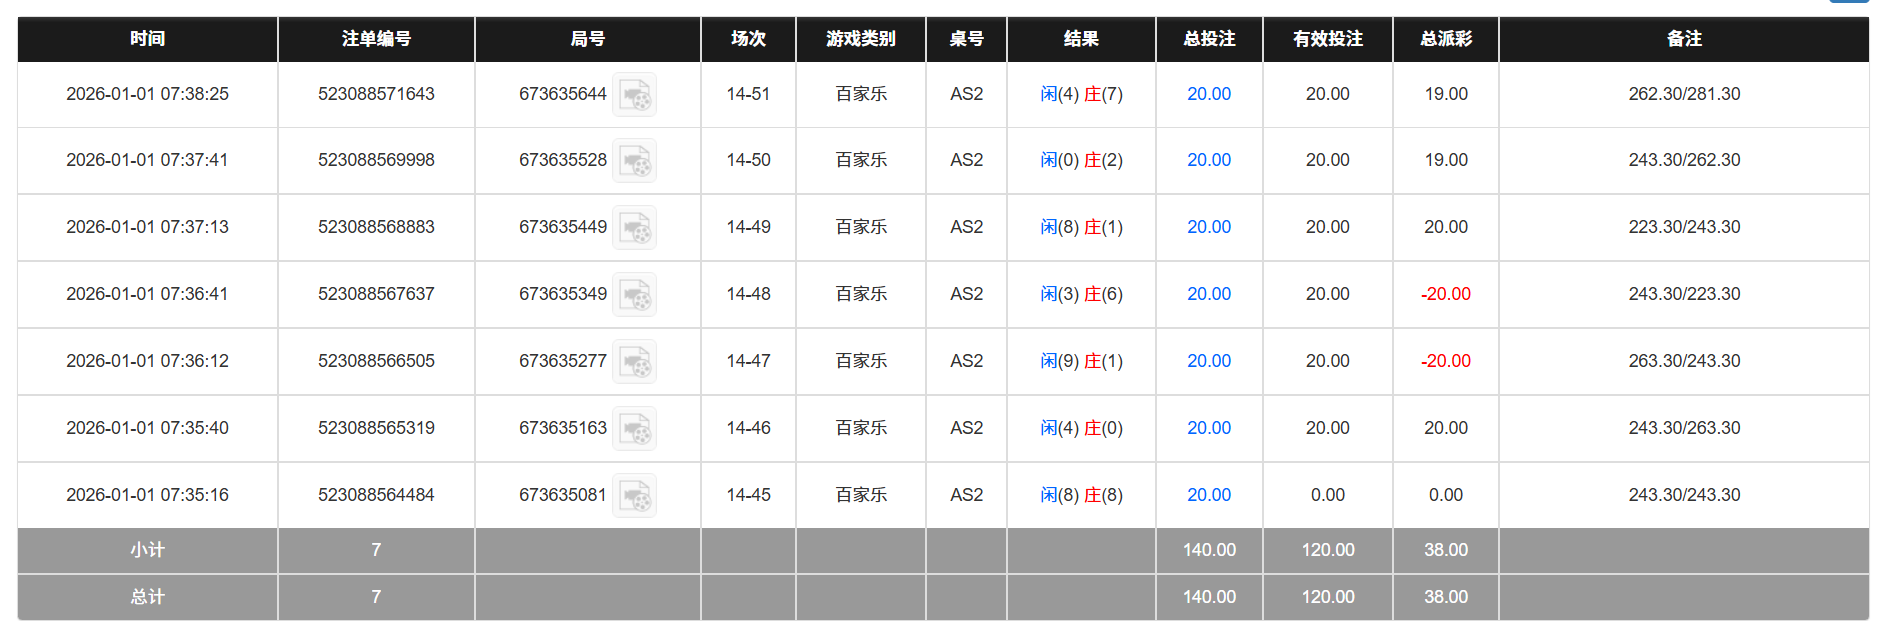
Task: Play the replay icon beside 673635528
Action: 637,160
